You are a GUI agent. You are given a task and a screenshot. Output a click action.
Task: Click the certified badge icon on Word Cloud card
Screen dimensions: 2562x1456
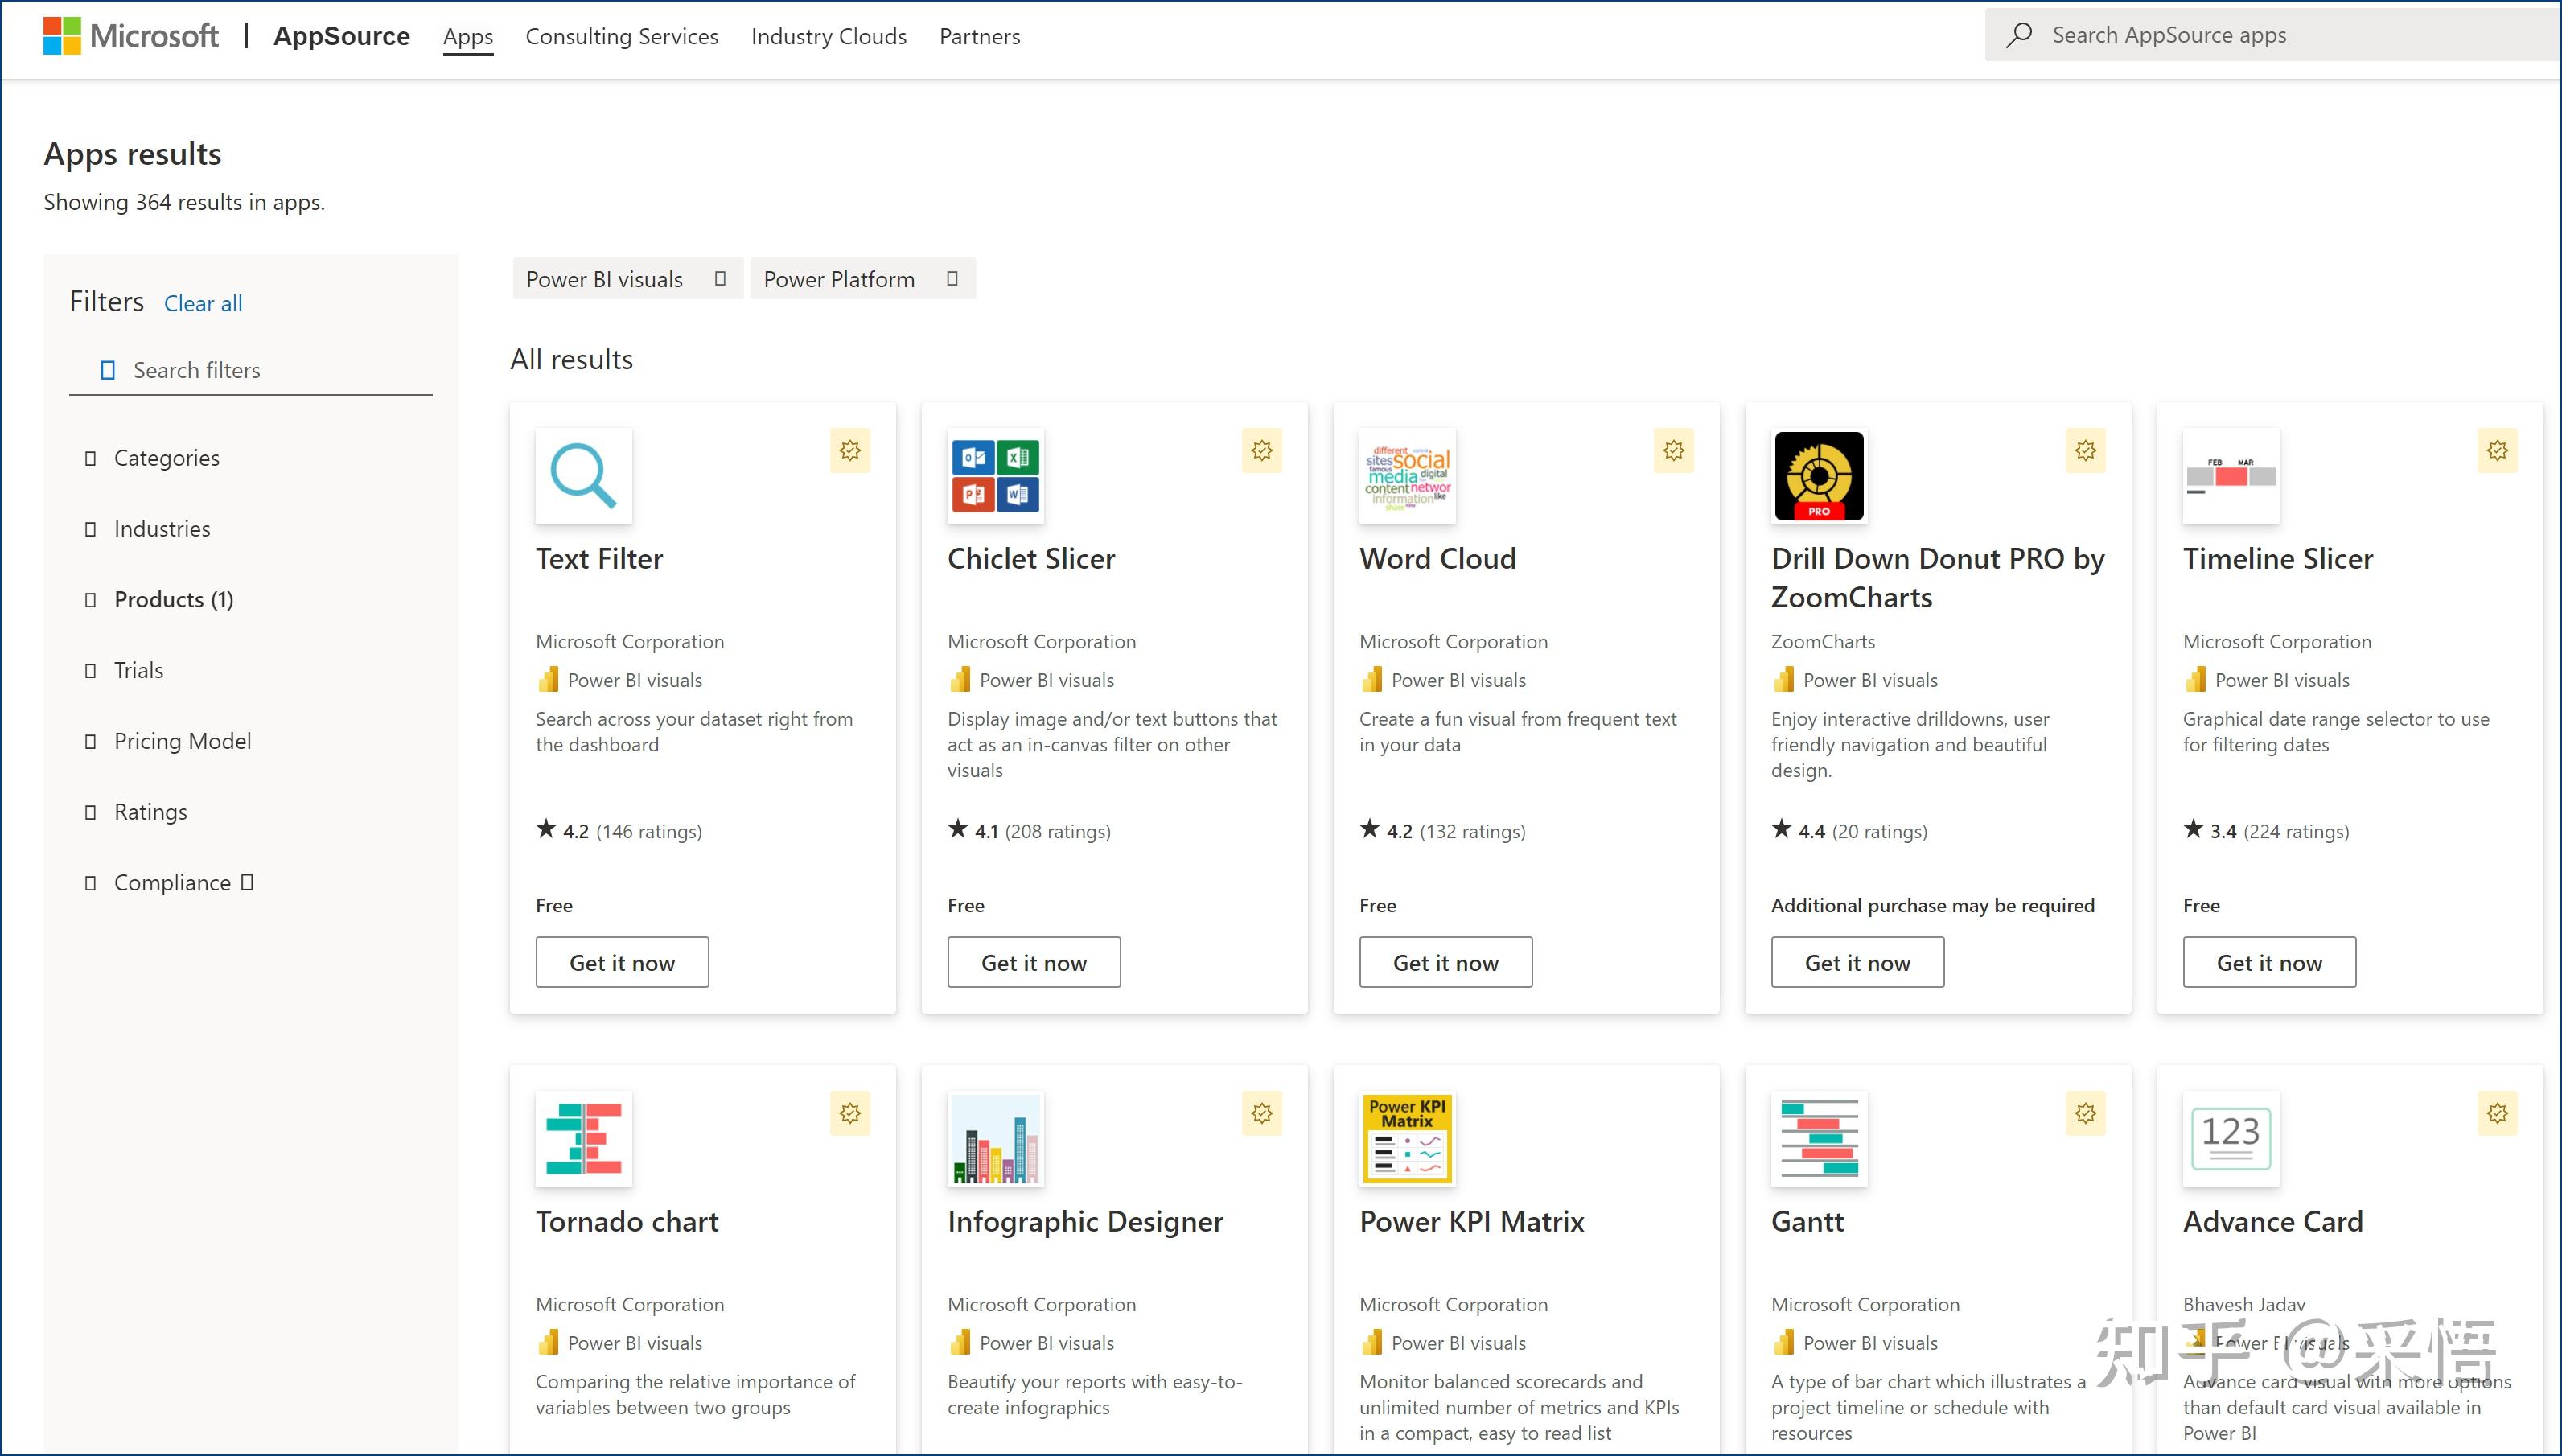pos(1674,451)
